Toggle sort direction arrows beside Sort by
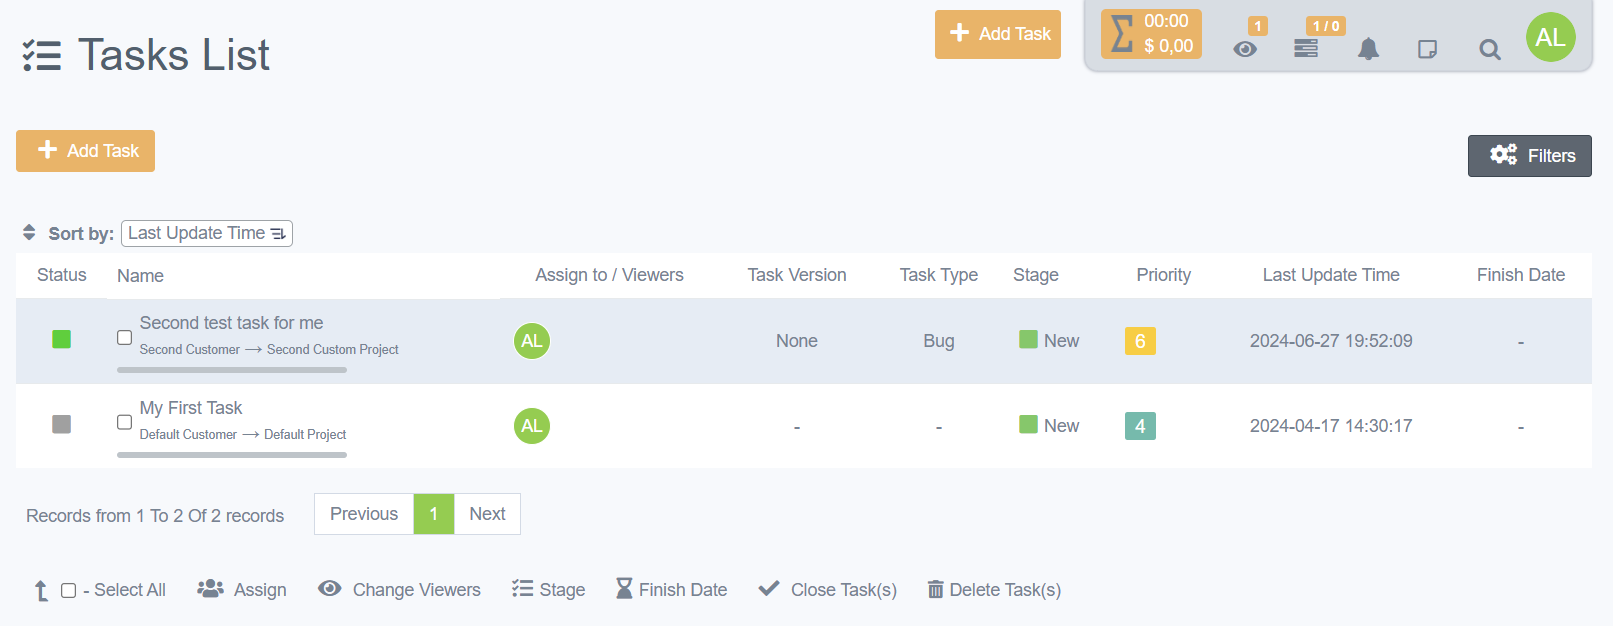This screenshot has height=626, width=1613. tap(29, 233)
